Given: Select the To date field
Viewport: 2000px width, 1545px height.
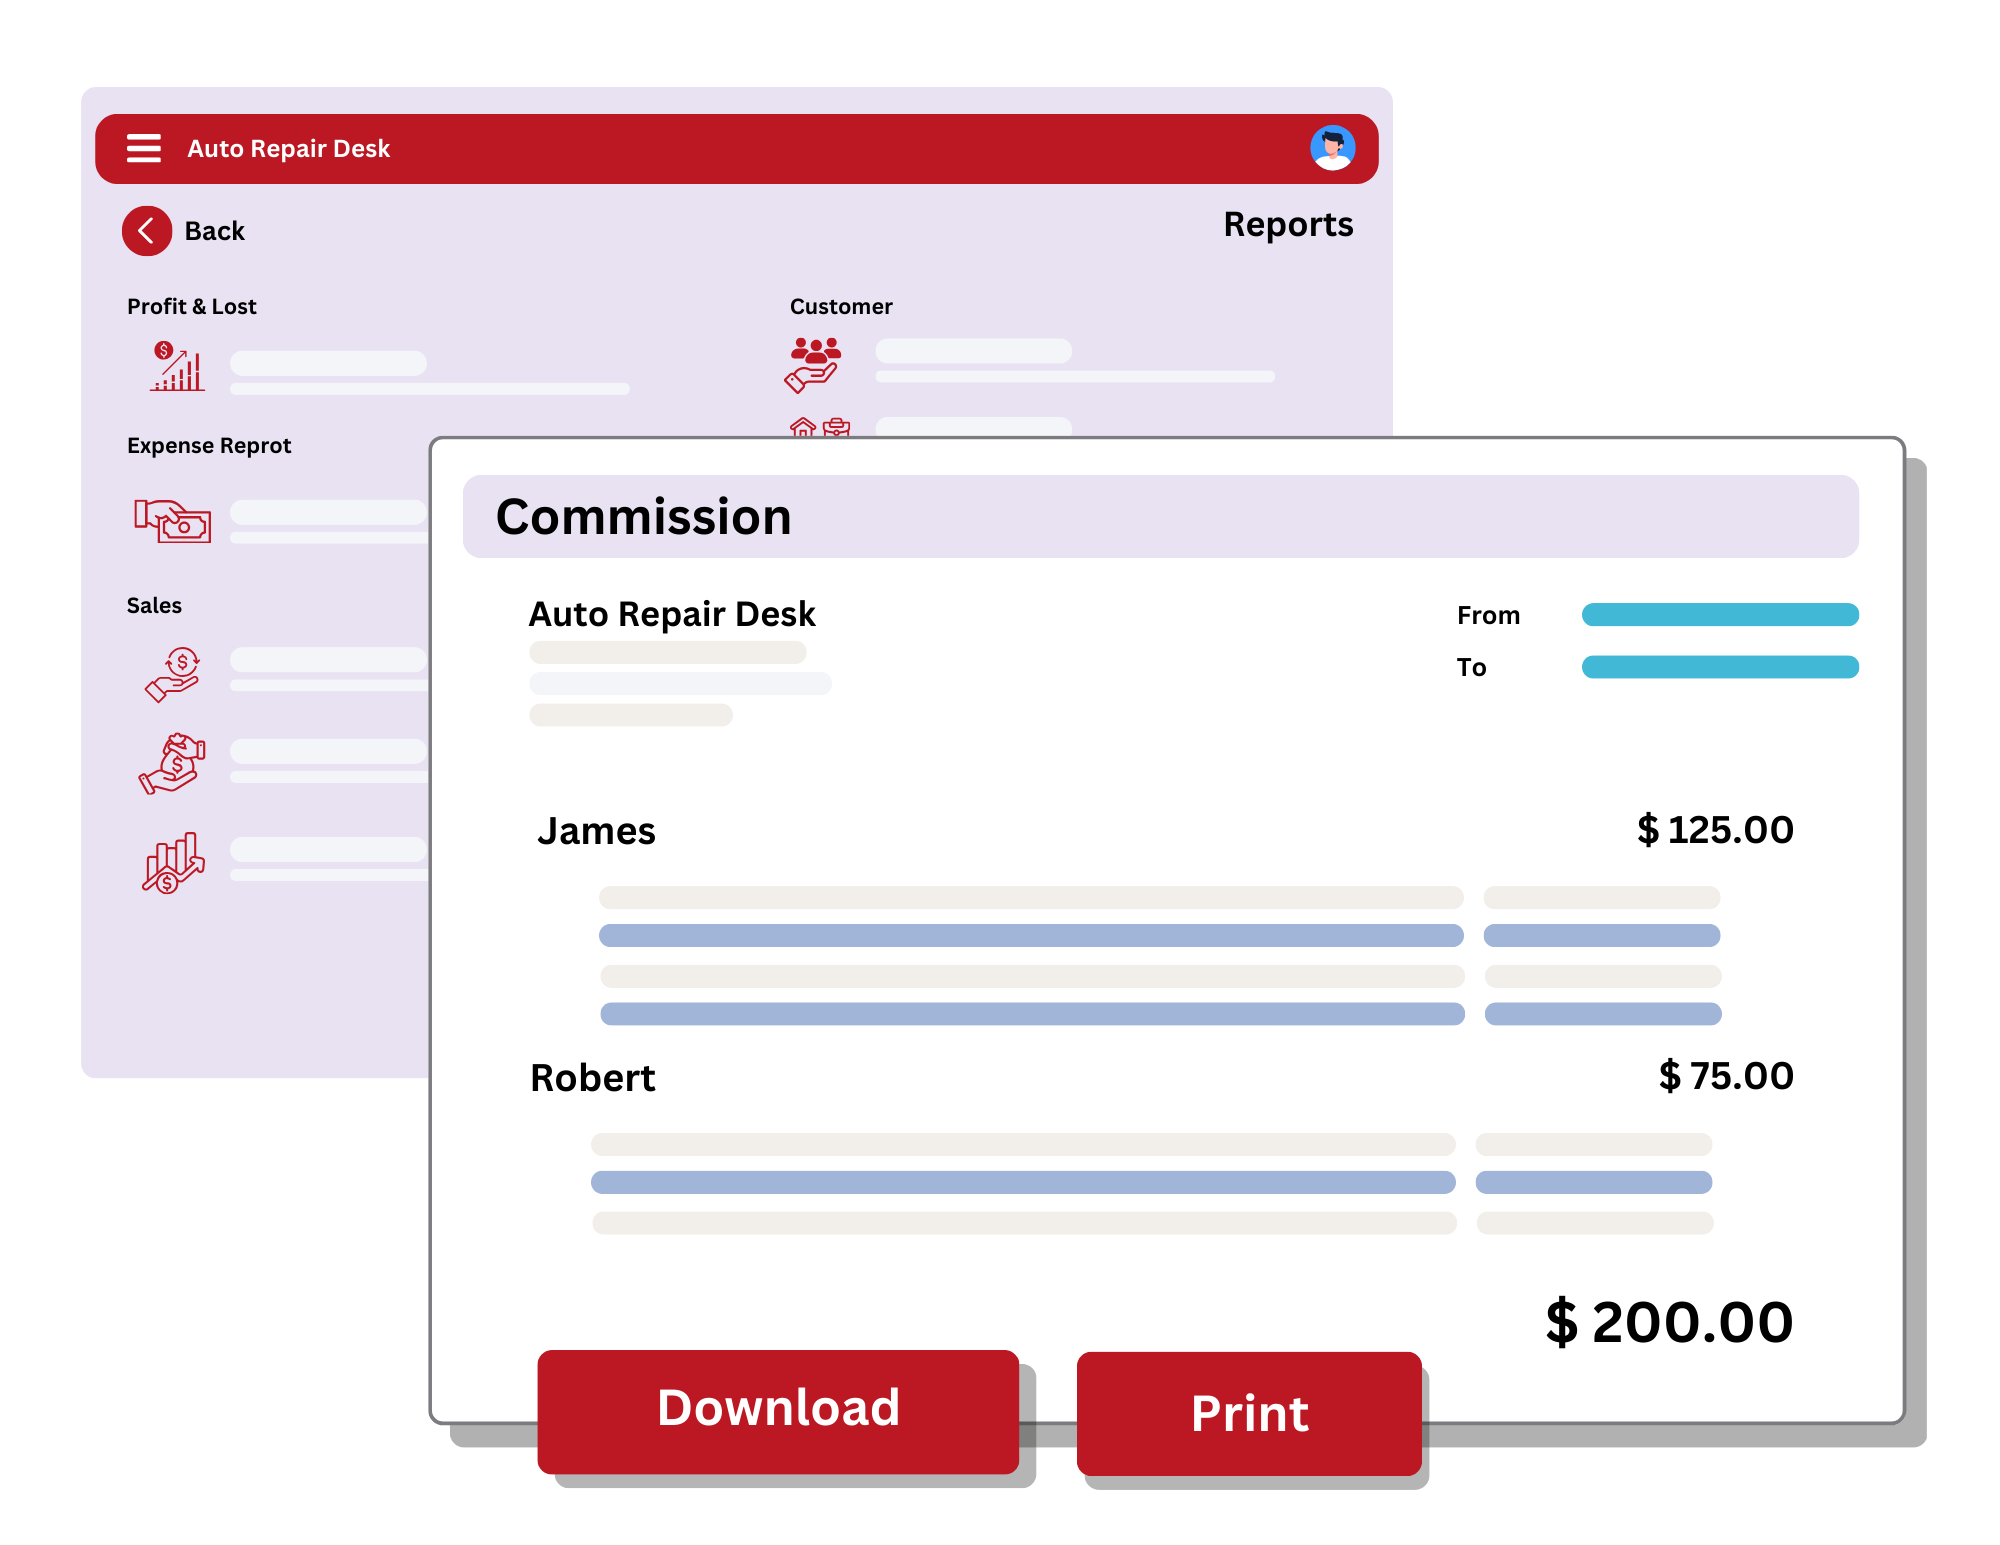Looking at the screenshot, I should pyautogui.click(x=1720, y=667).
